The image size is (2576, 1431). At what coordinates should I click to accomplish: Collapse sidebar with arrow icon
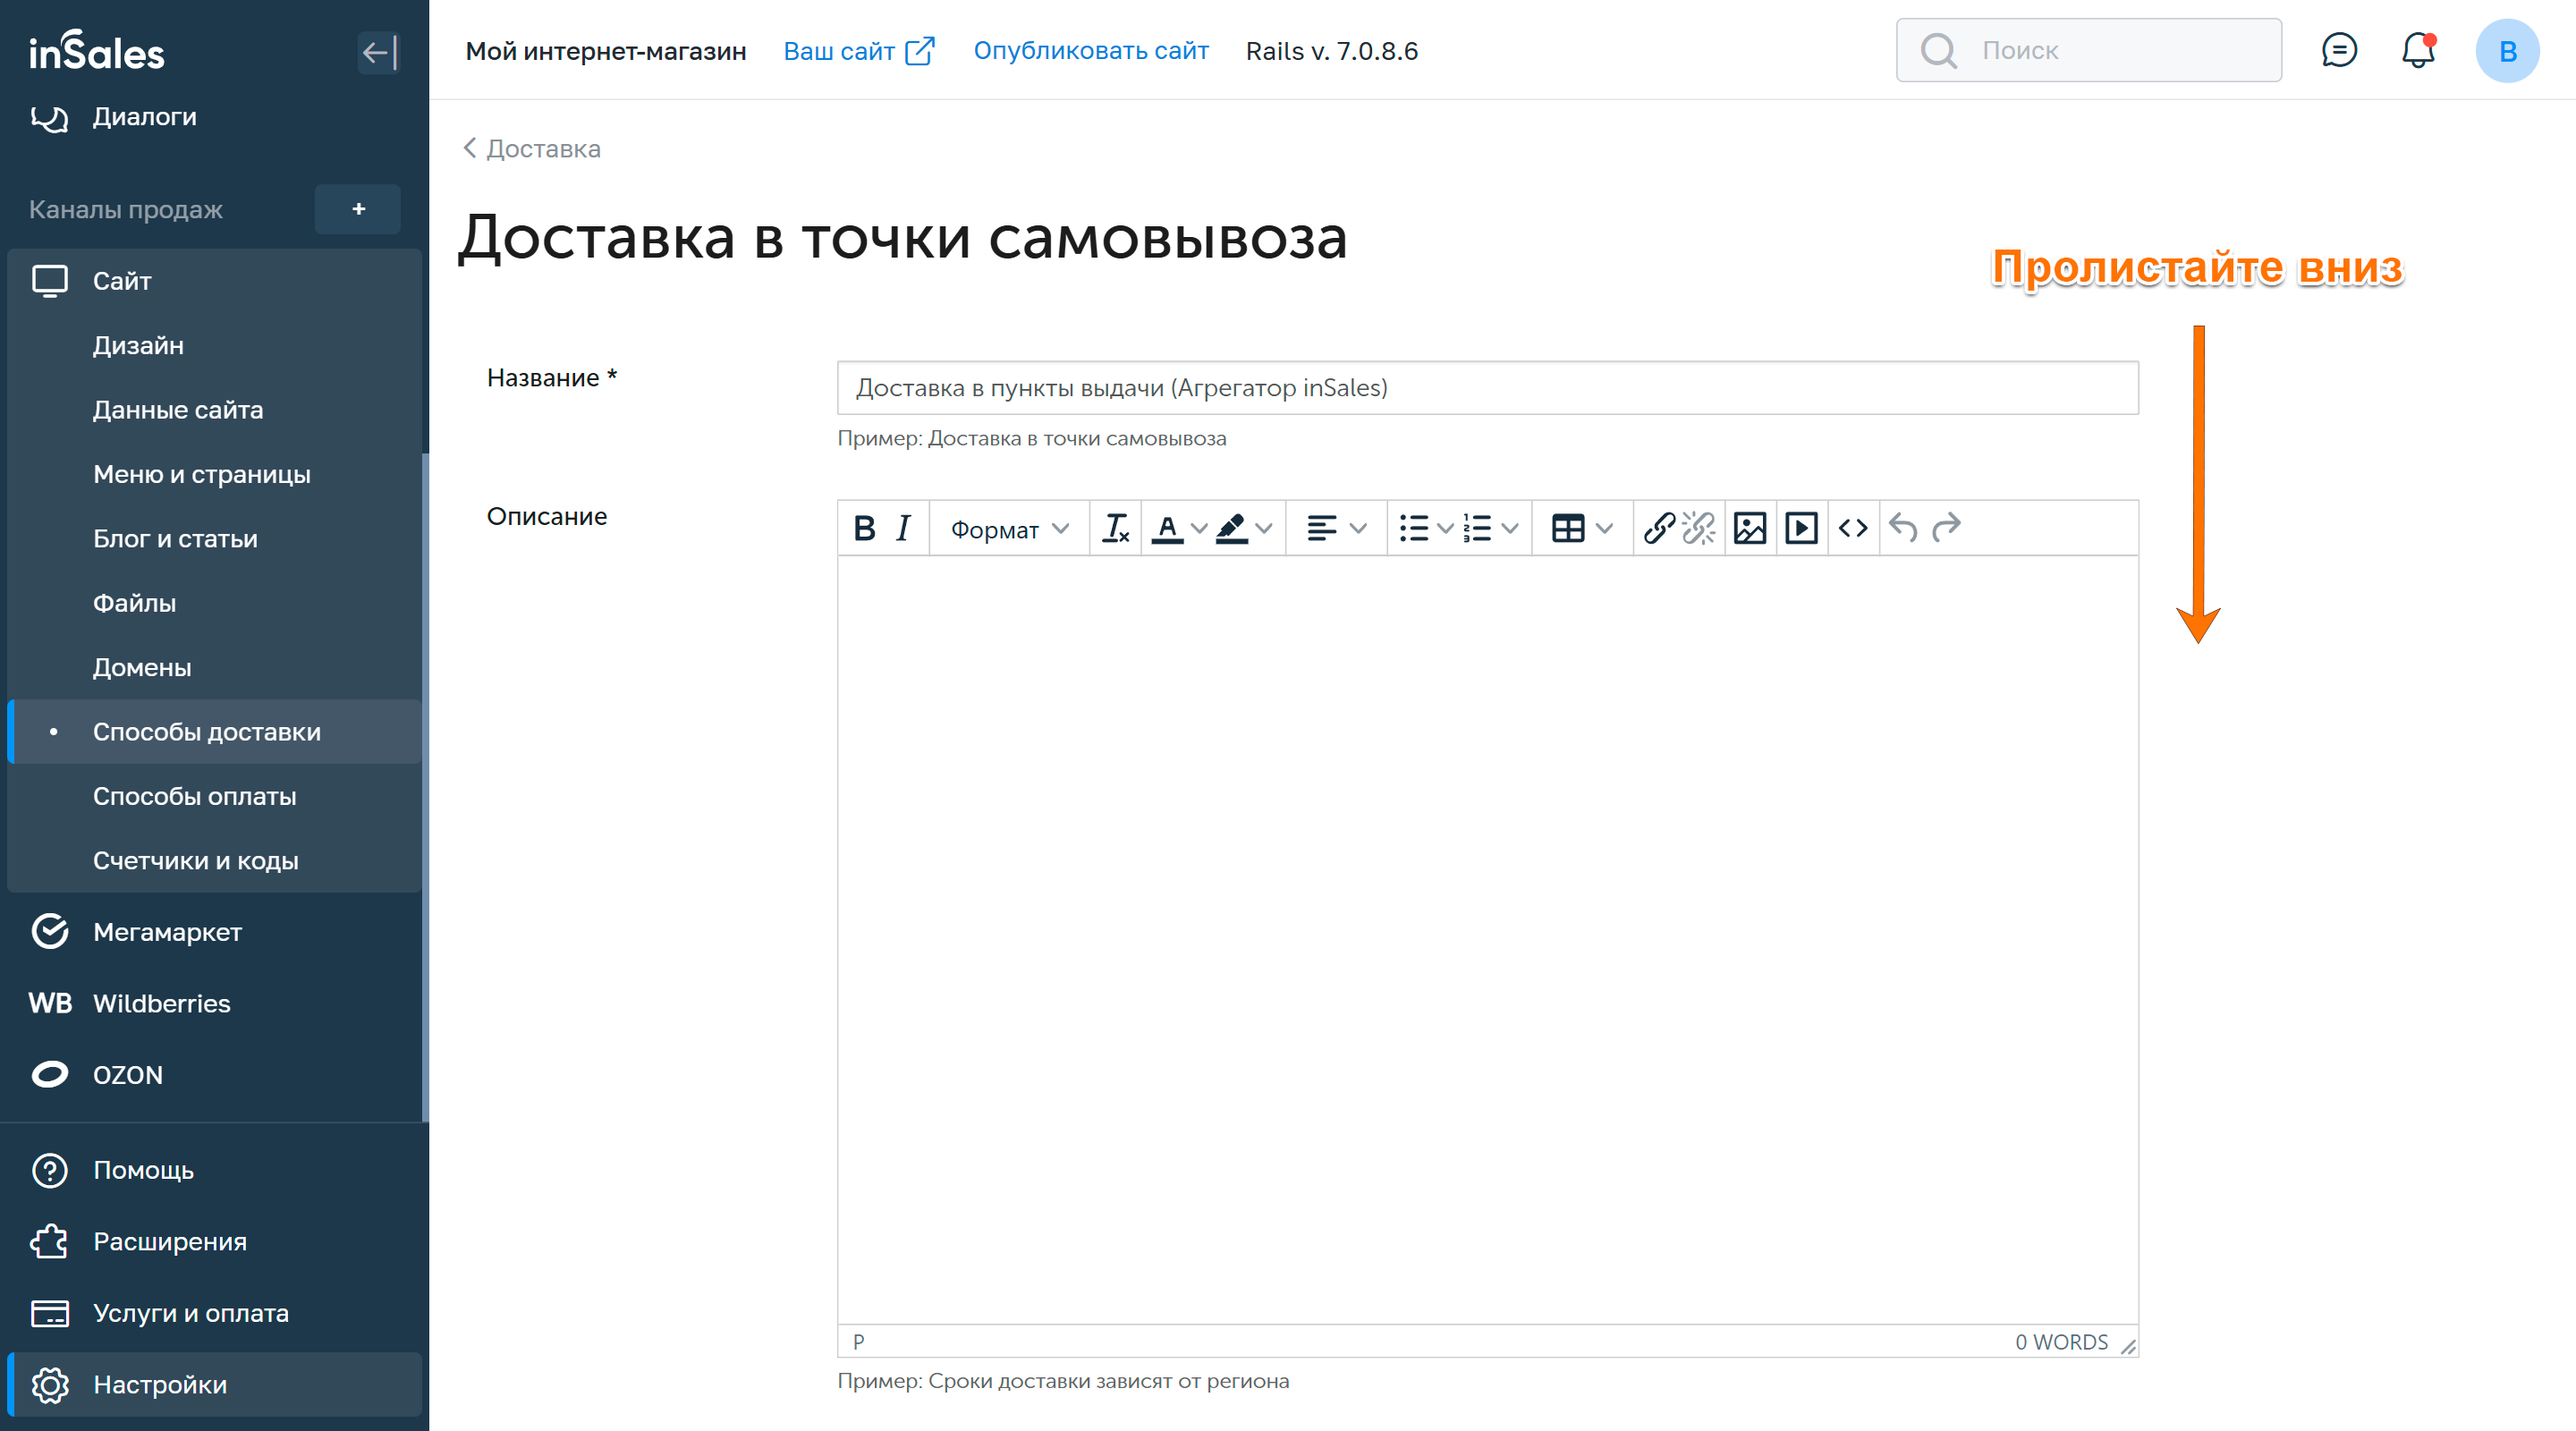pyautogui.click(x=378, y=52)
